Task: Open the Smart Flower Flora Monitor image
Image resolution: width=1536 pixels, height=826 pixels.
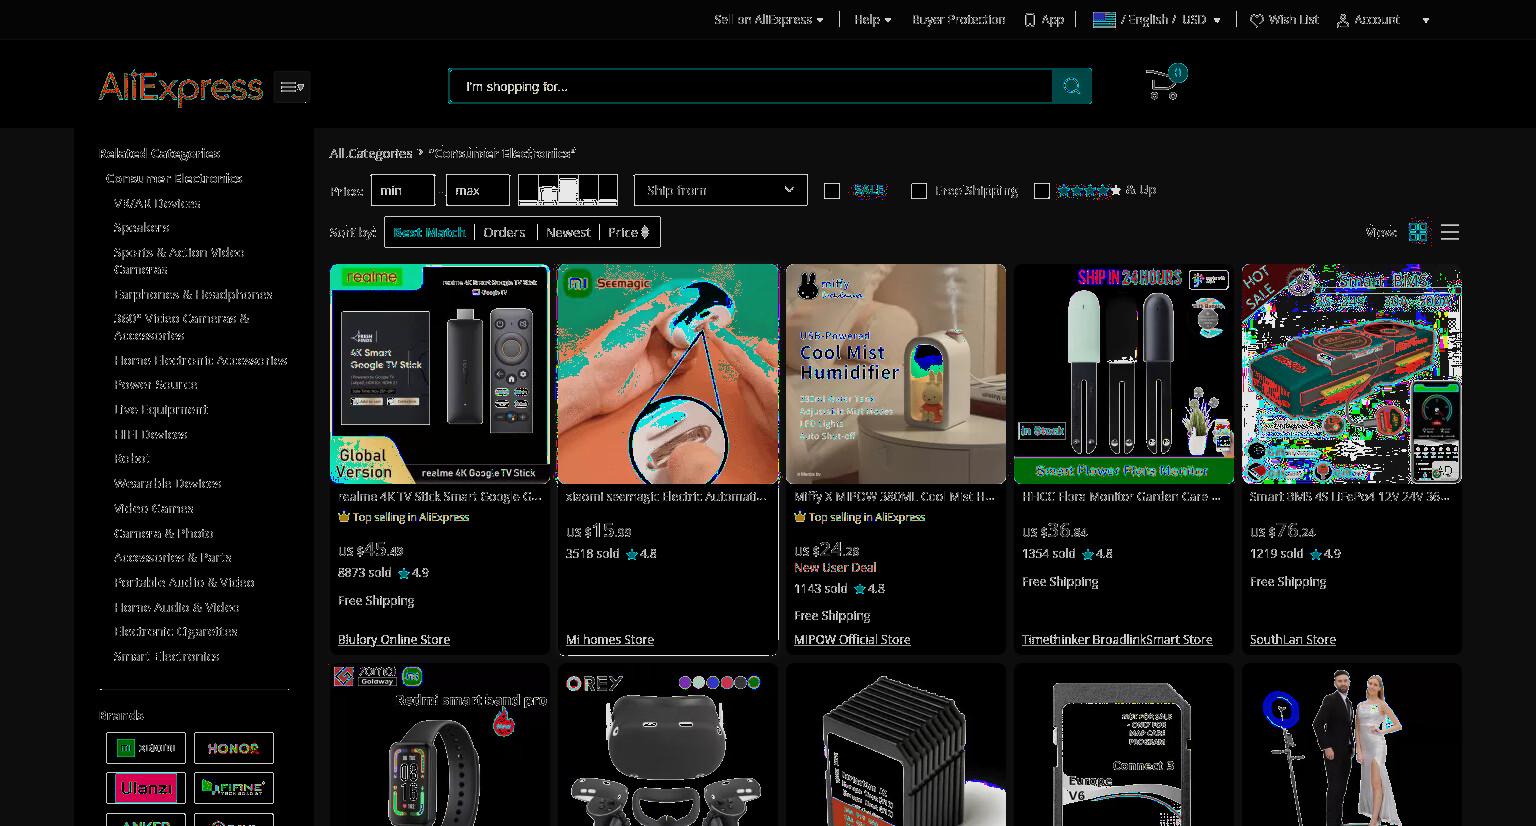Action: pos(1124,374)
